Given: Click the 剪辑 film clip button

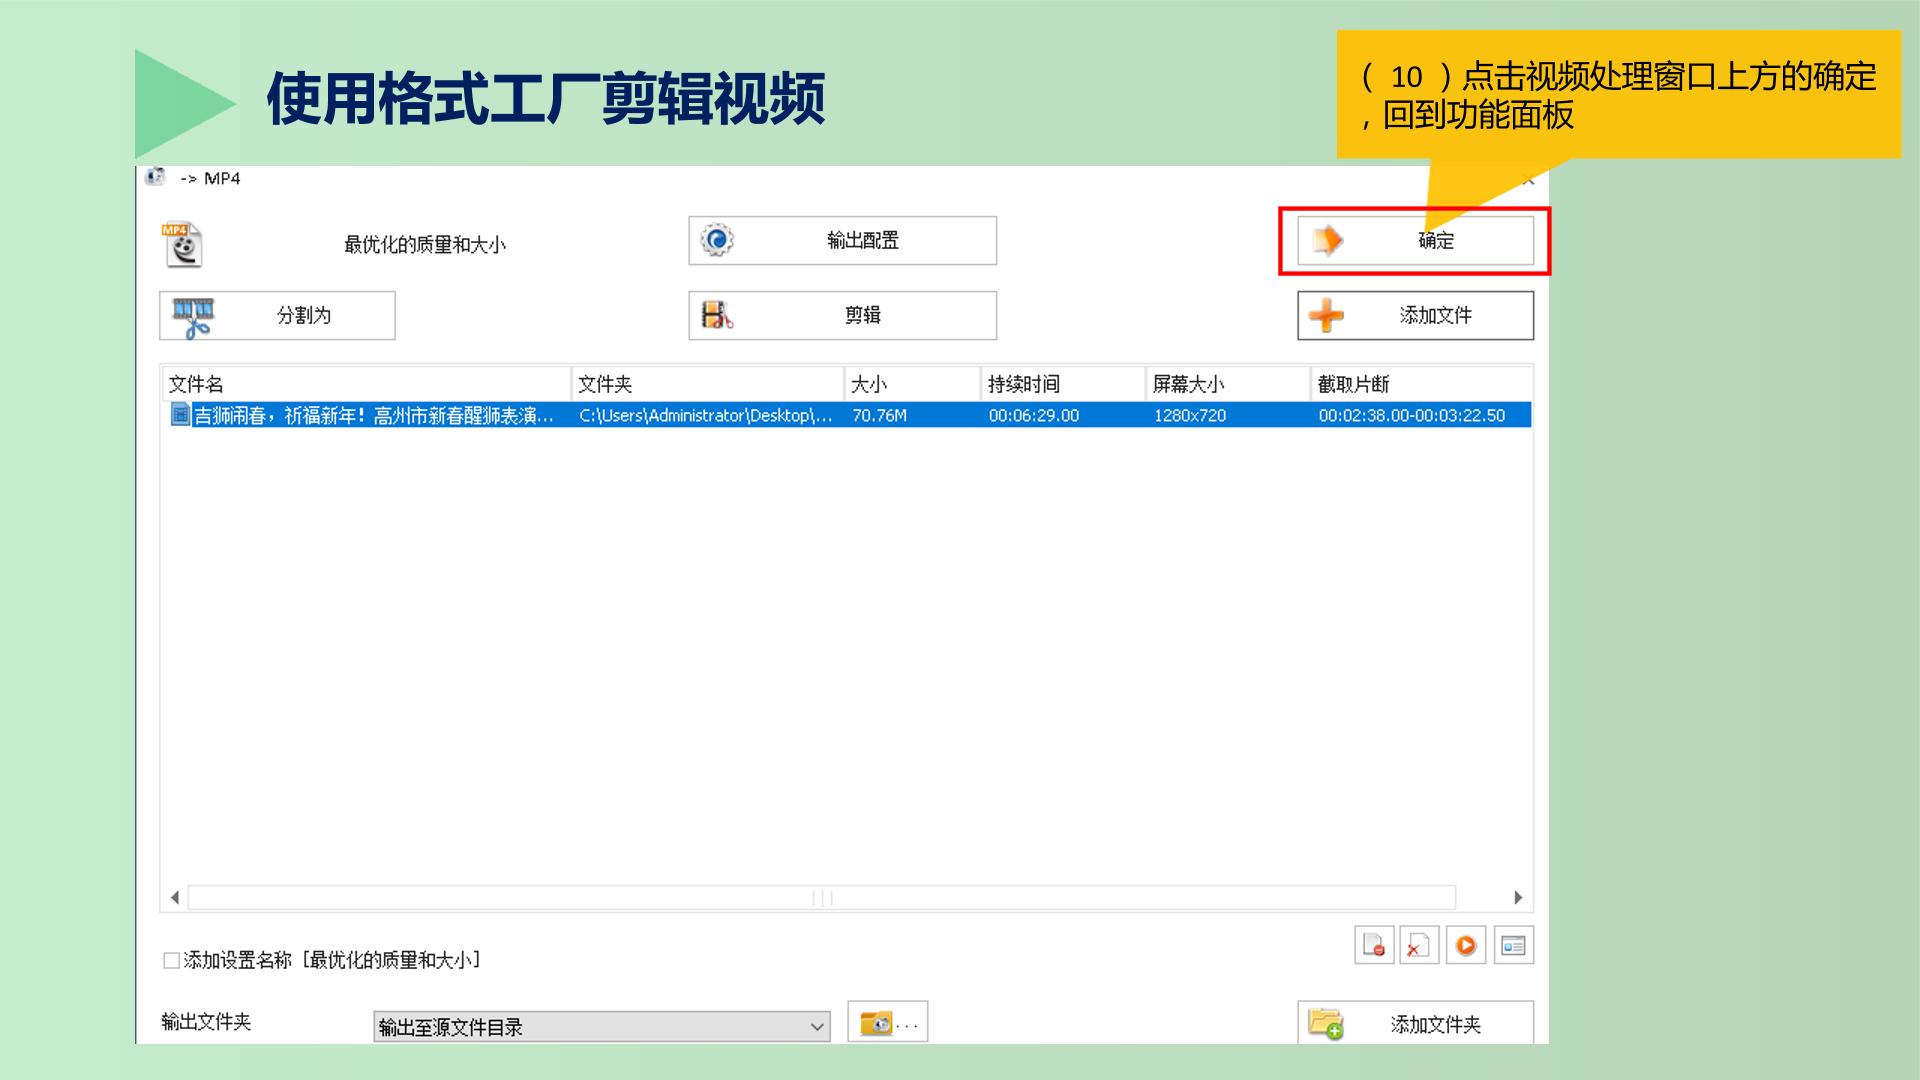Looking at the screenshot, I should tap(842, 315).
